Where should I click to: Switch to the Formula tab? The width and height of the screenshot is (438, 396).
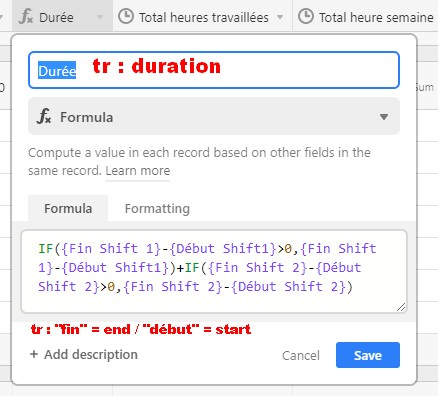click(68, 208)
